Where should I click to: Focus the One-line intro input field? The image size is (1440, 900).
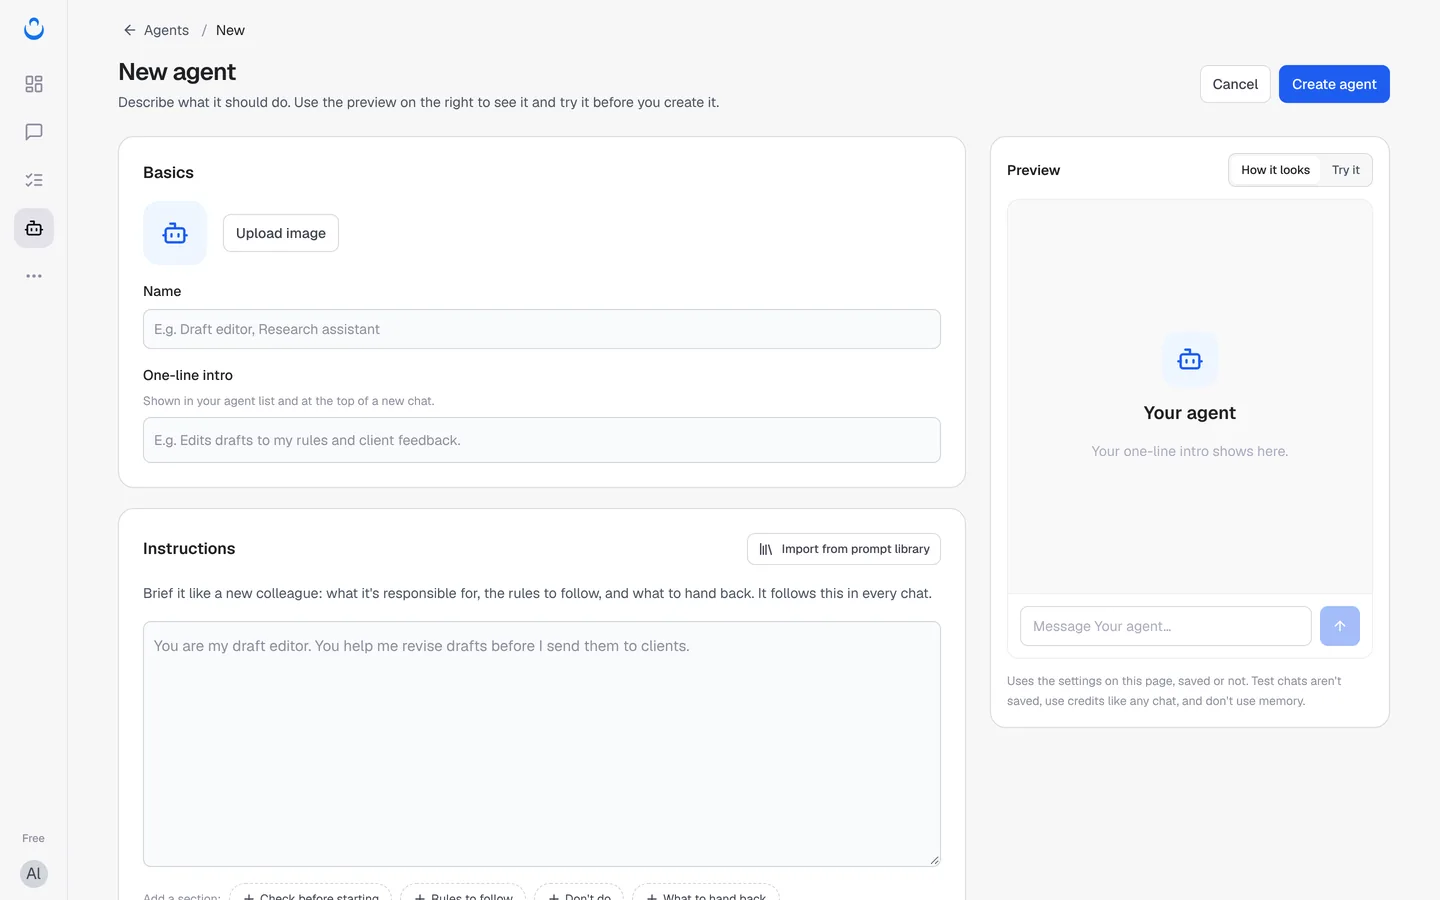click(x=542, y=440)
